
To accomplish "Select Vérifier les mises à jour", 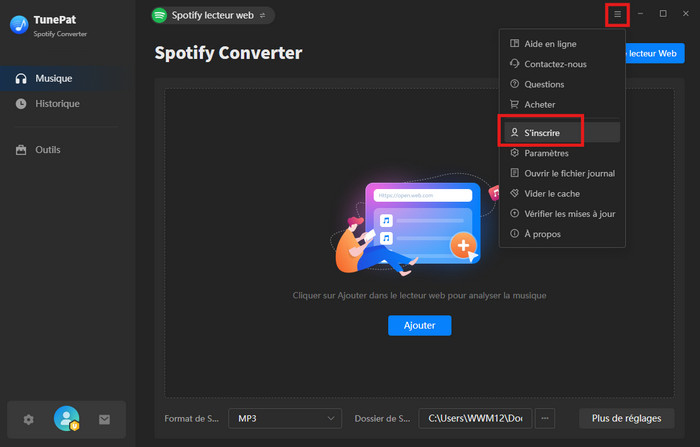I will coord(562,214).
